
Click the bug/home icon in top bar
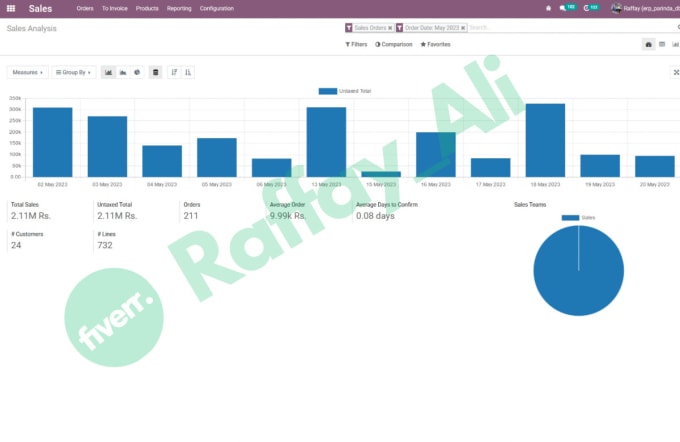pyautogui.click(x=548, y=8)
